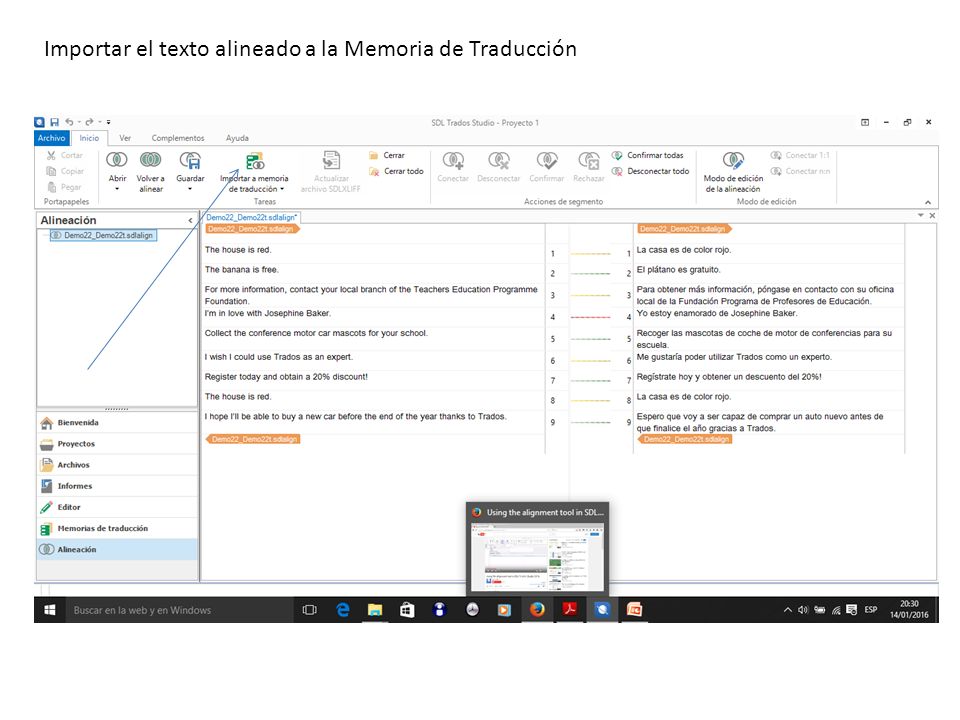Open the Memorias de traducción view
The height and width of the screenshot is (720, 960).
(x=118, y=528)
